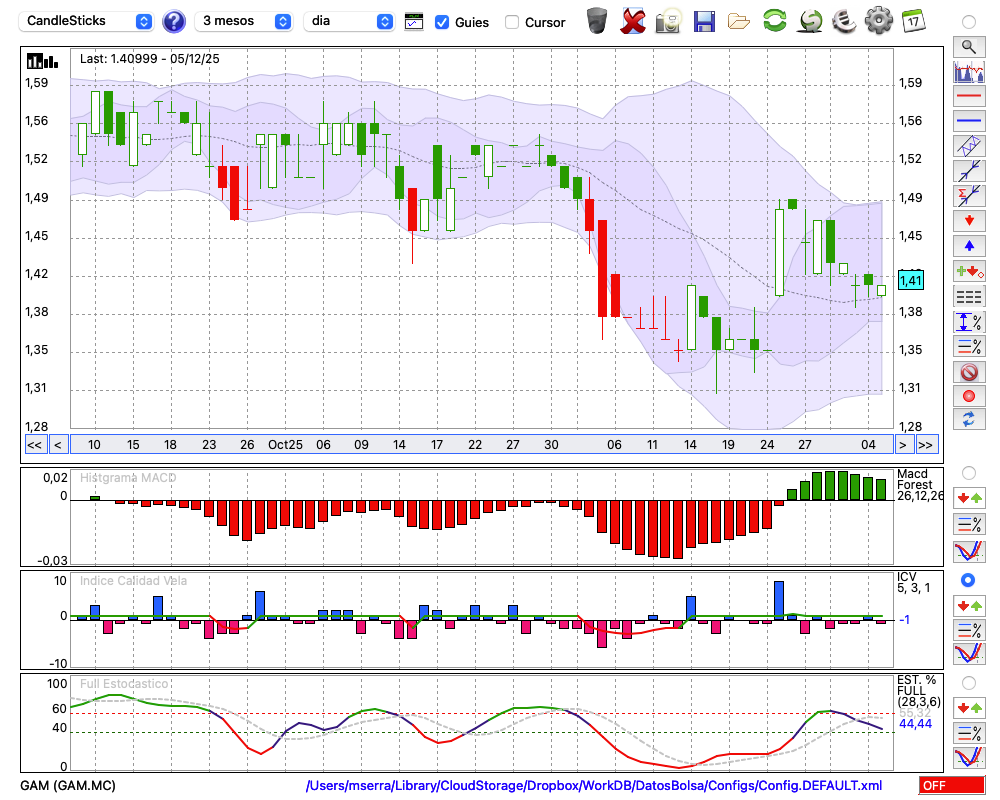The image size is (1000, 800).
Task: Click the >> button on timeline scroller
Action: pyautogui.click(x=926, y=444)
